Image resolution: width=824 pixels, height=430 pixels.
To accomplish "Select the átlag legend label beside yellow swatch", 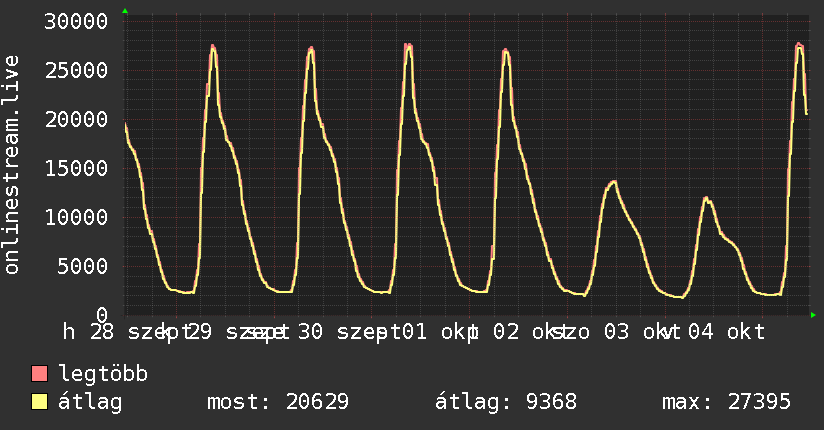I will tap(90, 402).
